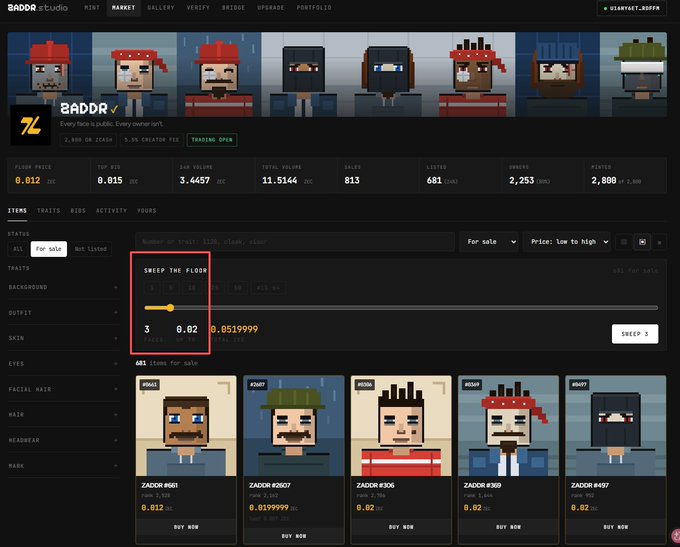Open the ZADDR #497 thumbnail
The image size is (680, 547).
(615, 426)
